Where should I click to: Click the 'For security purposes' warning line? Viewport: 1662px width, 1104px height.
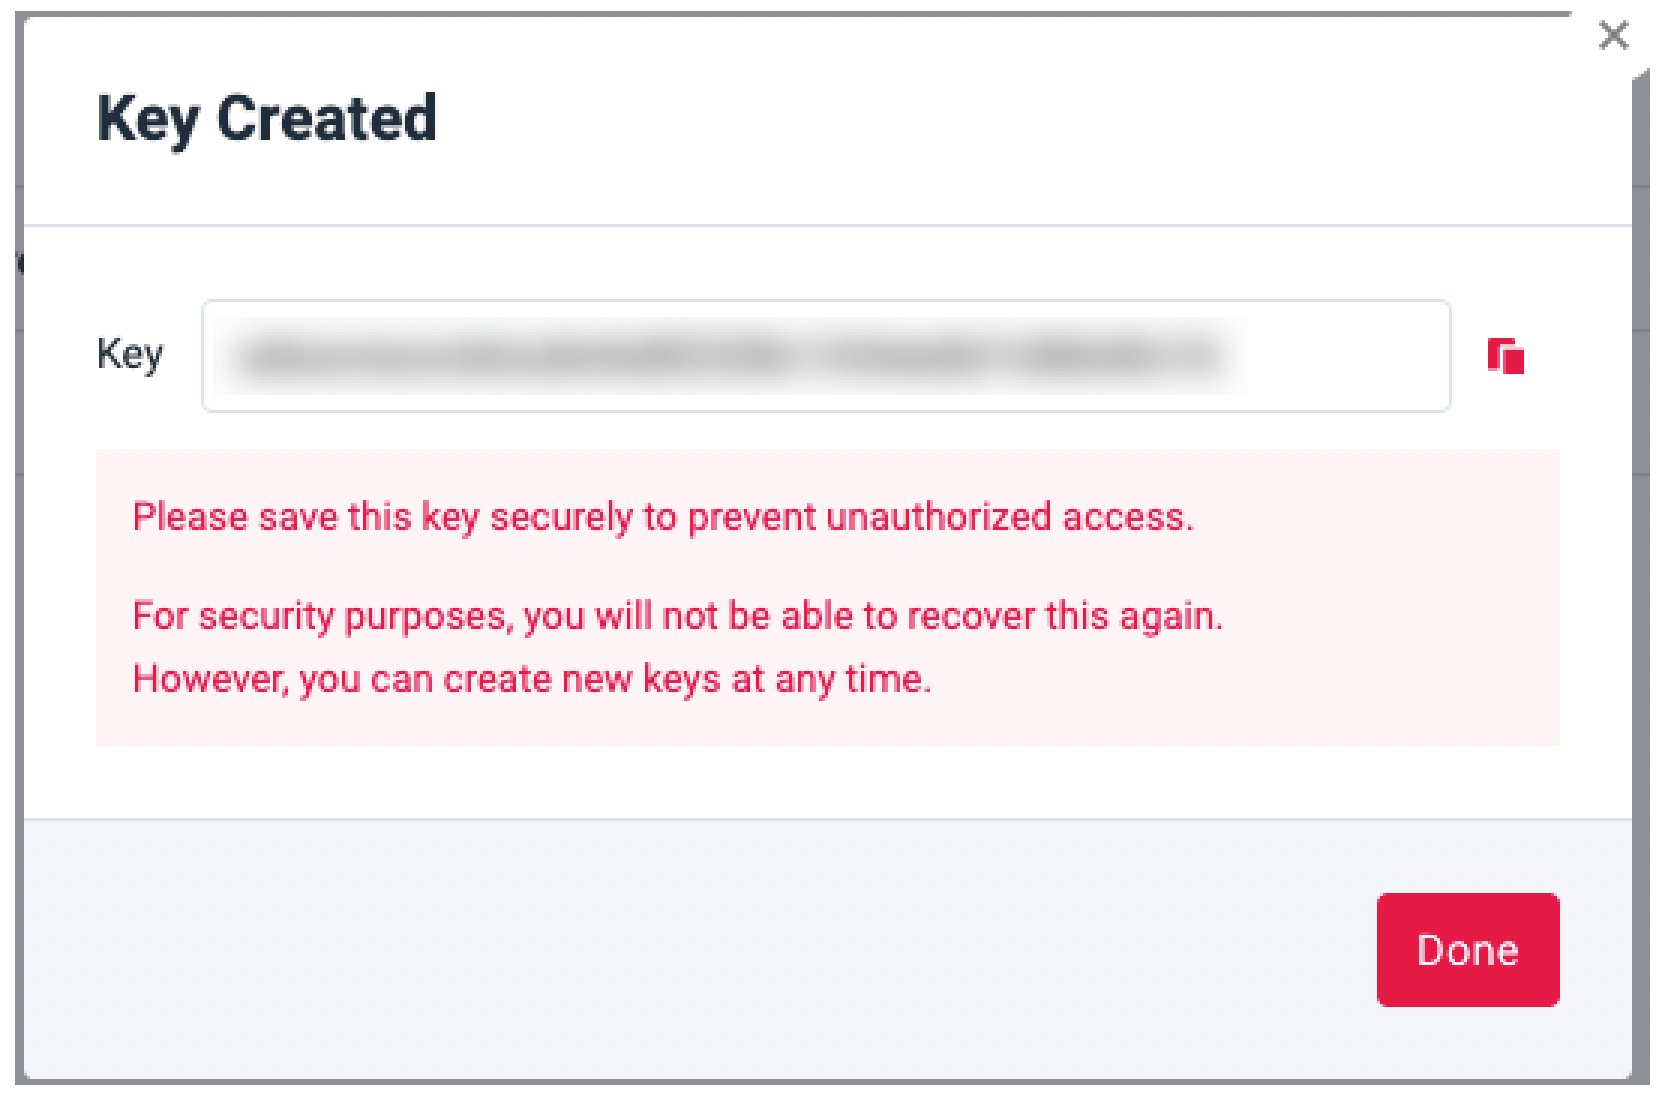pyautogui.click(x=677, y=616)
